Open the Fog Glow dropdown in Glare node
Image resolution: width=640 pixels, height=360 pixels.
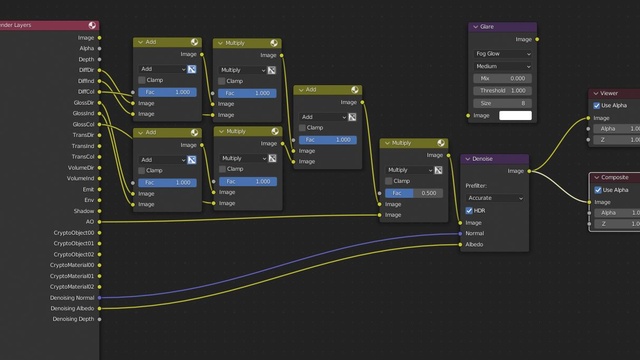(x=502, y=54)
